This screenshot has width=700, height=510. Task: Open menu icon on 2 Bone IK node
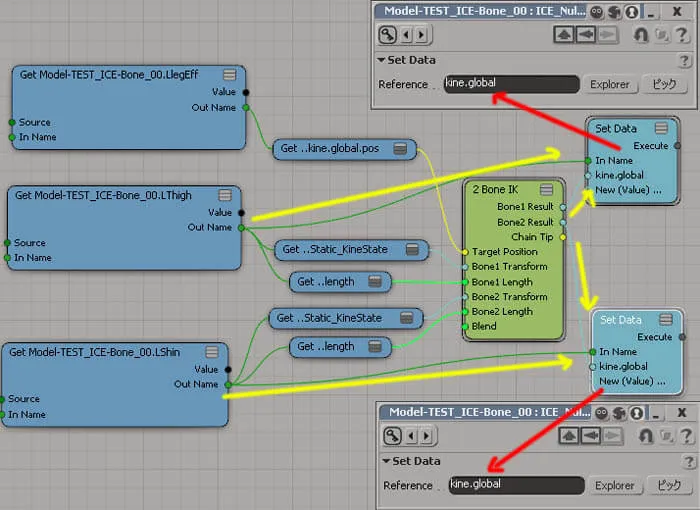(546, 189)
